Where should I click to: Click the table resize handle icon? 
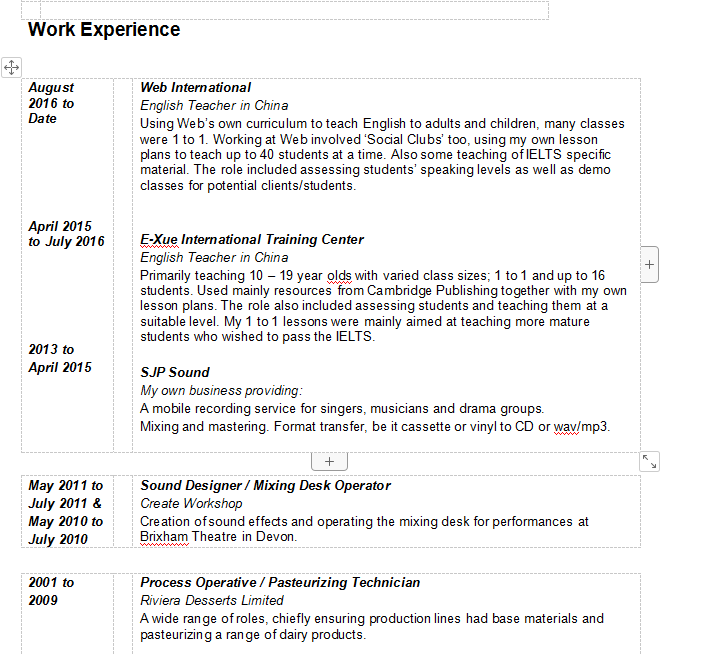click(x=649, y=461)
